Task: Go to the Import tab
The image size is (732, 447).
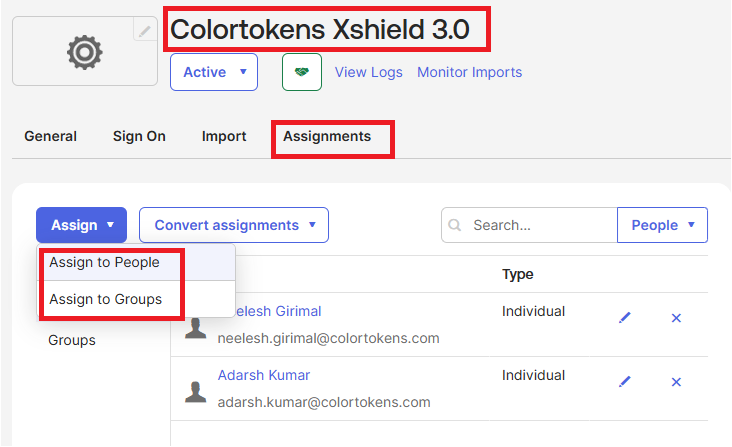Action: pos(224,136)
